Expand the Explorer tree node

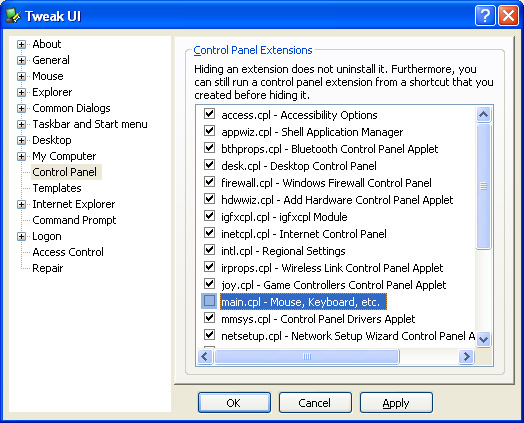(21, 92)
